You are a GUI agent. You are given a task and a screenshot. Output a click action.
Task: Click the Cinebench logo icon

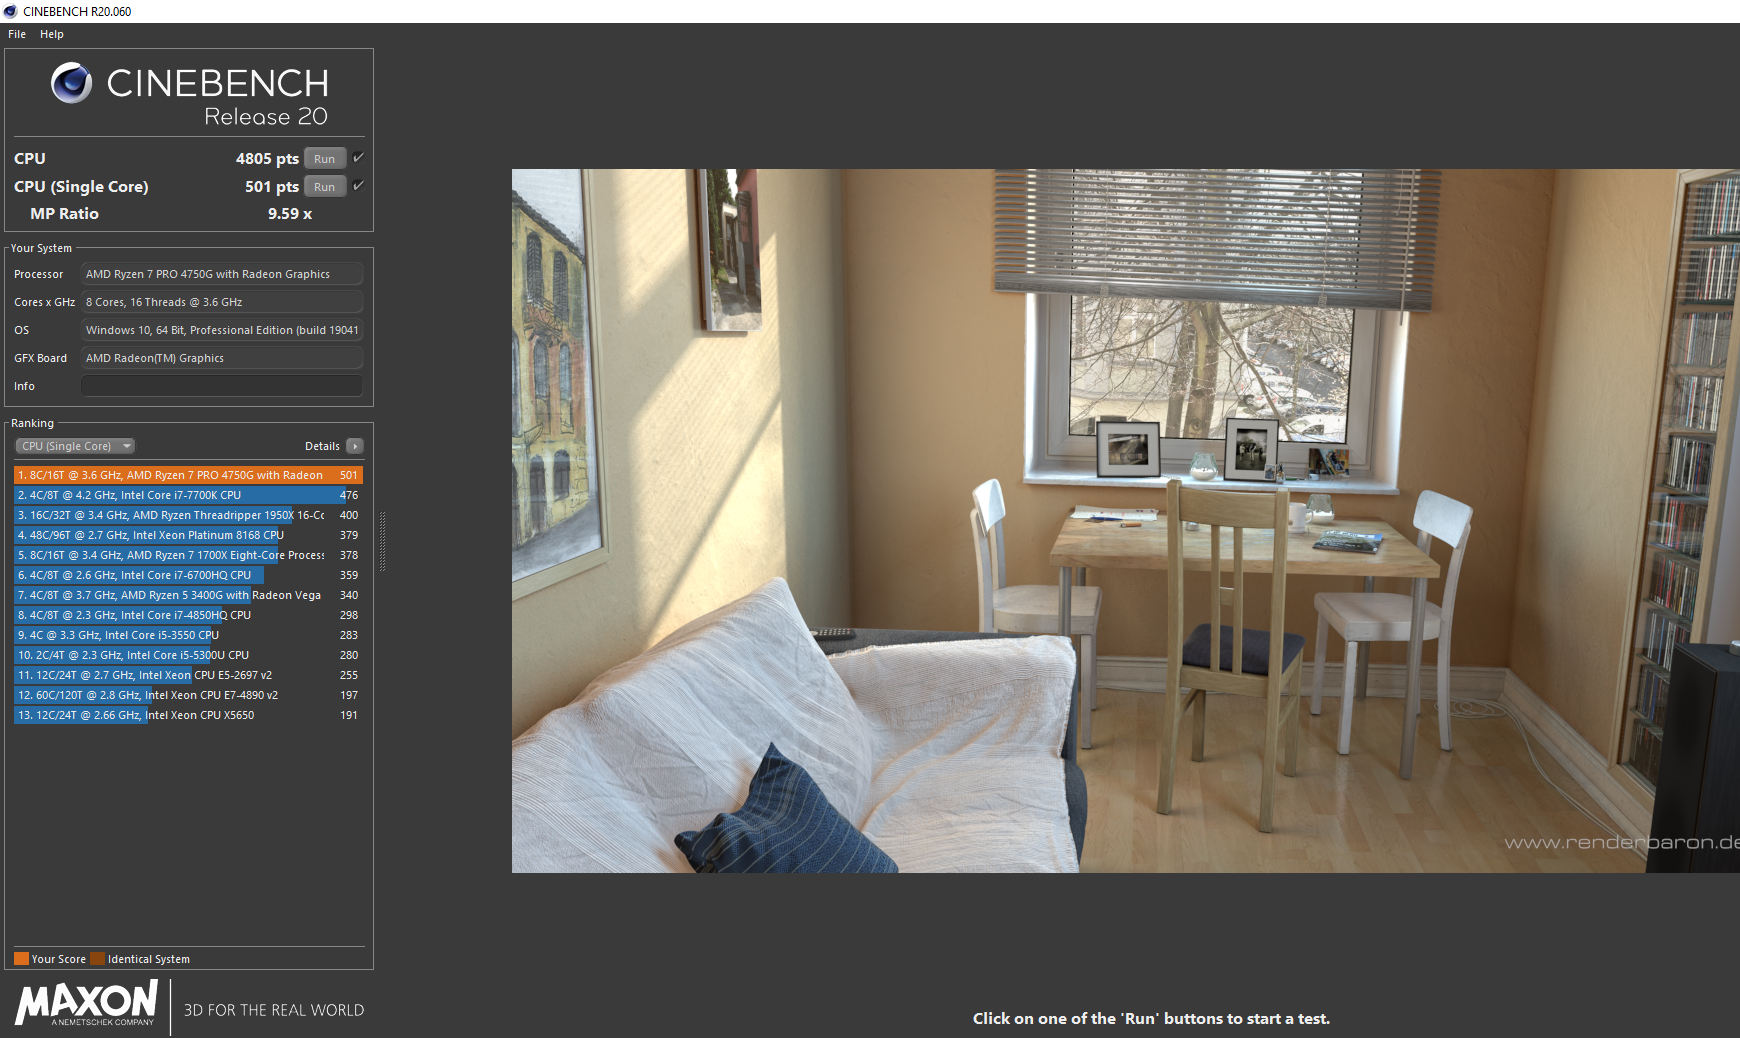pyautogui.click(x=72, y=83)
